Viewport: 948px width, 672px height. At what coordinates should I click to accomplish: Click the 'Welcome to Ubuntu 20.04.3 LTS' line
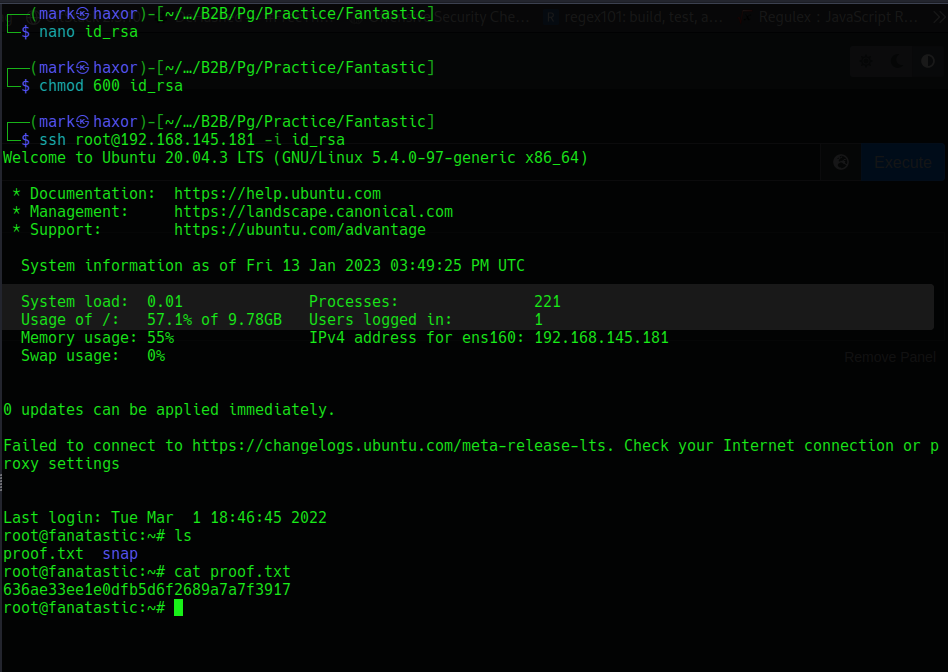coord(133,158)
